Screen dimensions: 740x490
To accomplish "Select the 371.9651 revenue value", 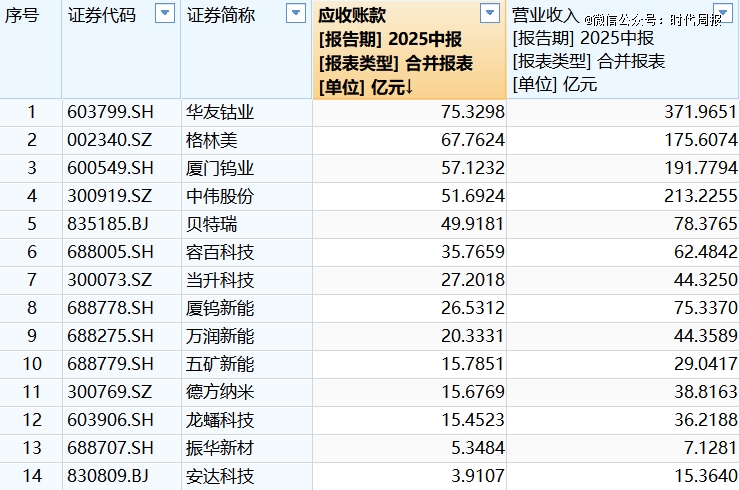I will point(700,112).
